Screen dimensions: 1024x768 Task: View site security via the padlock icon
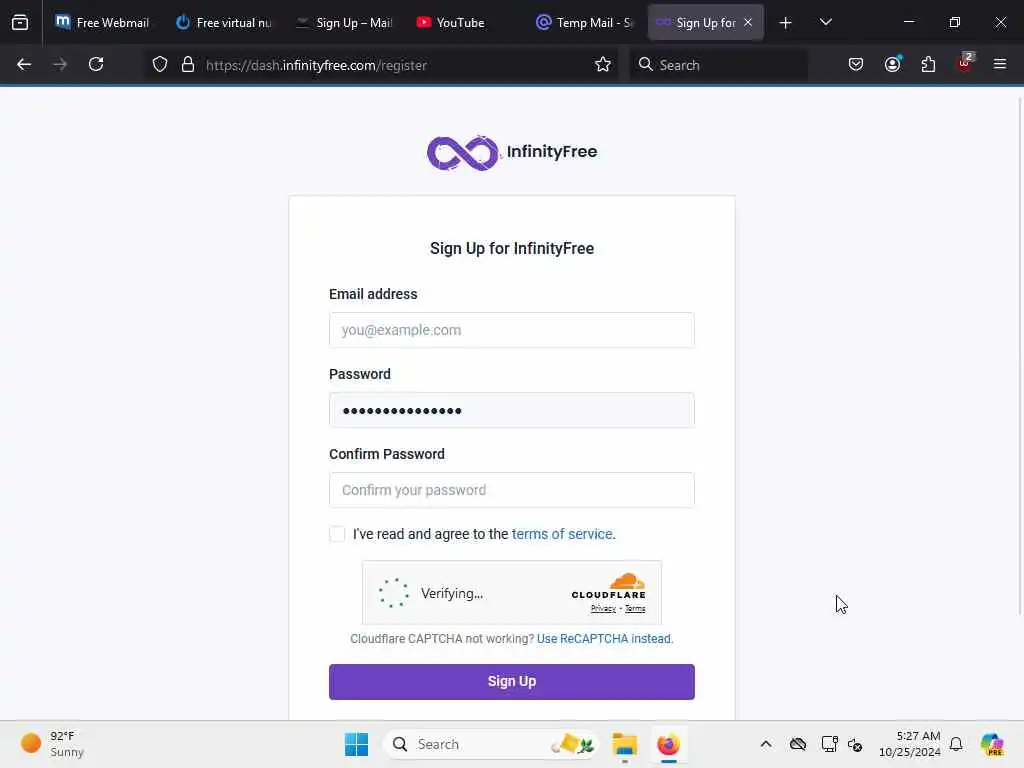tap(188, 65)
